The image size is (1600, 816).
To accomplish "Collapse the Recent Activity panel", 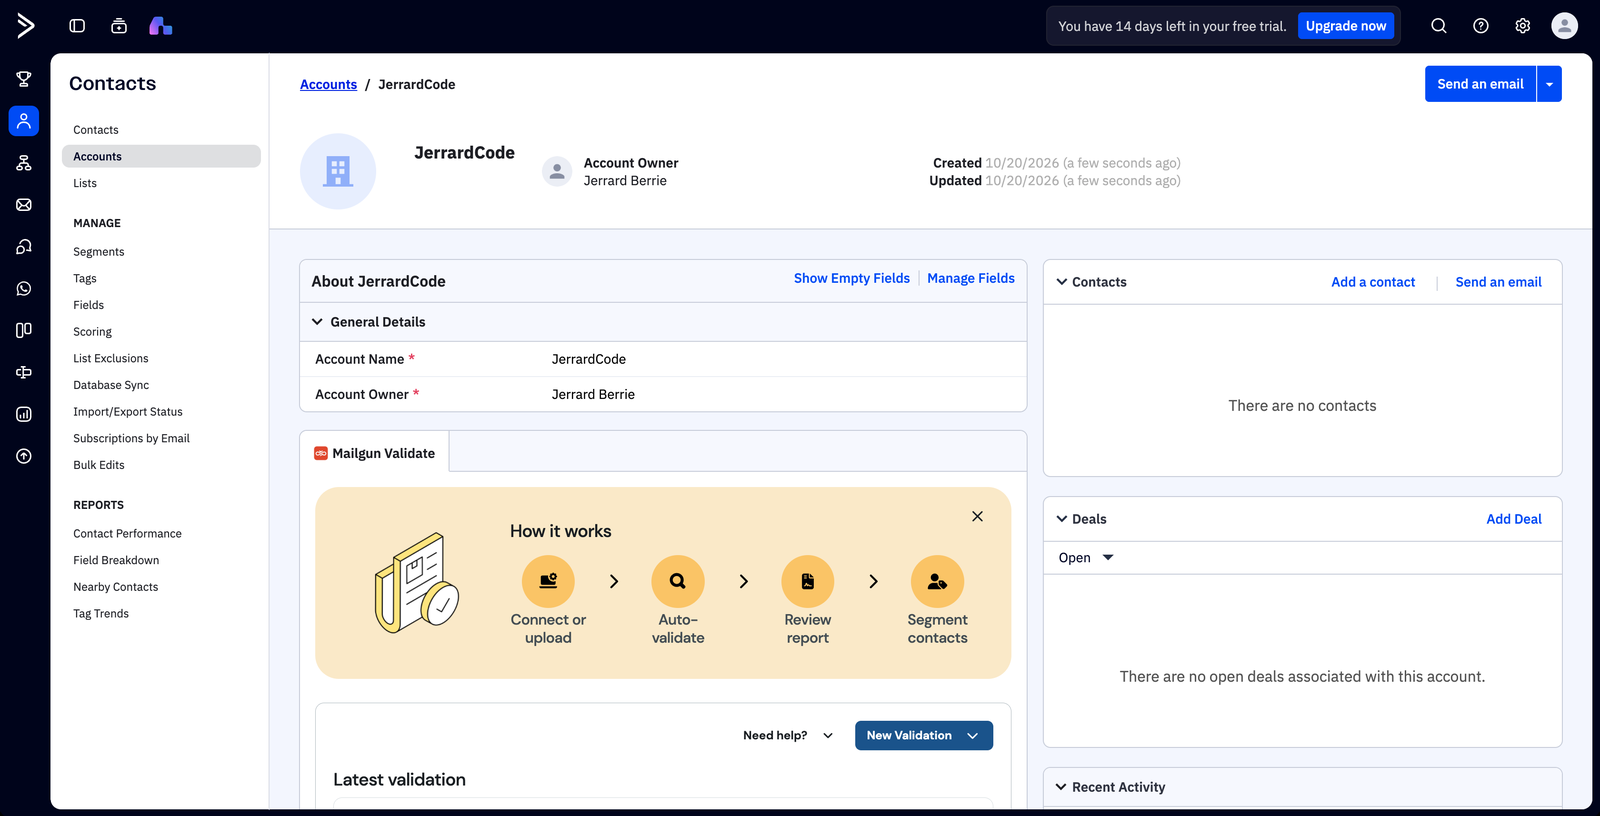I will tap(1061, 787).
